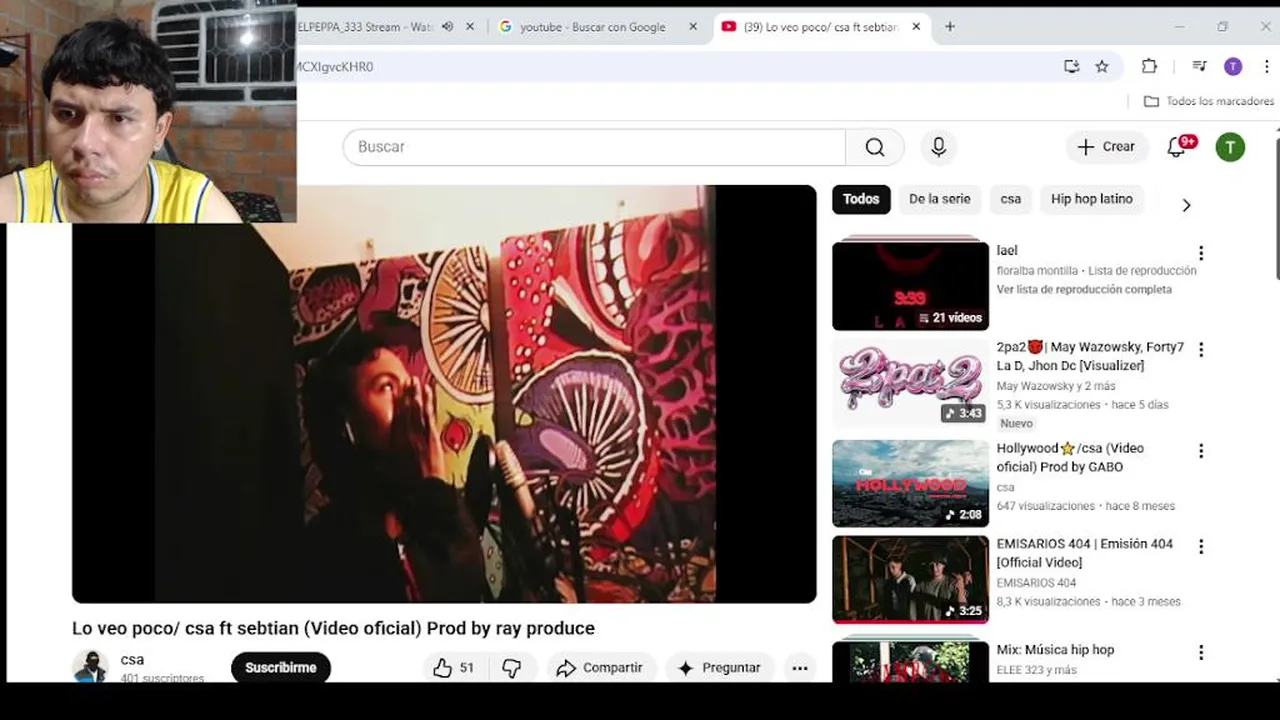The height and width of the screenshot is (720, 1280).
Task: Open Todos los marcadores folder
Action: pyautogui.click(x=1209, y=102)
